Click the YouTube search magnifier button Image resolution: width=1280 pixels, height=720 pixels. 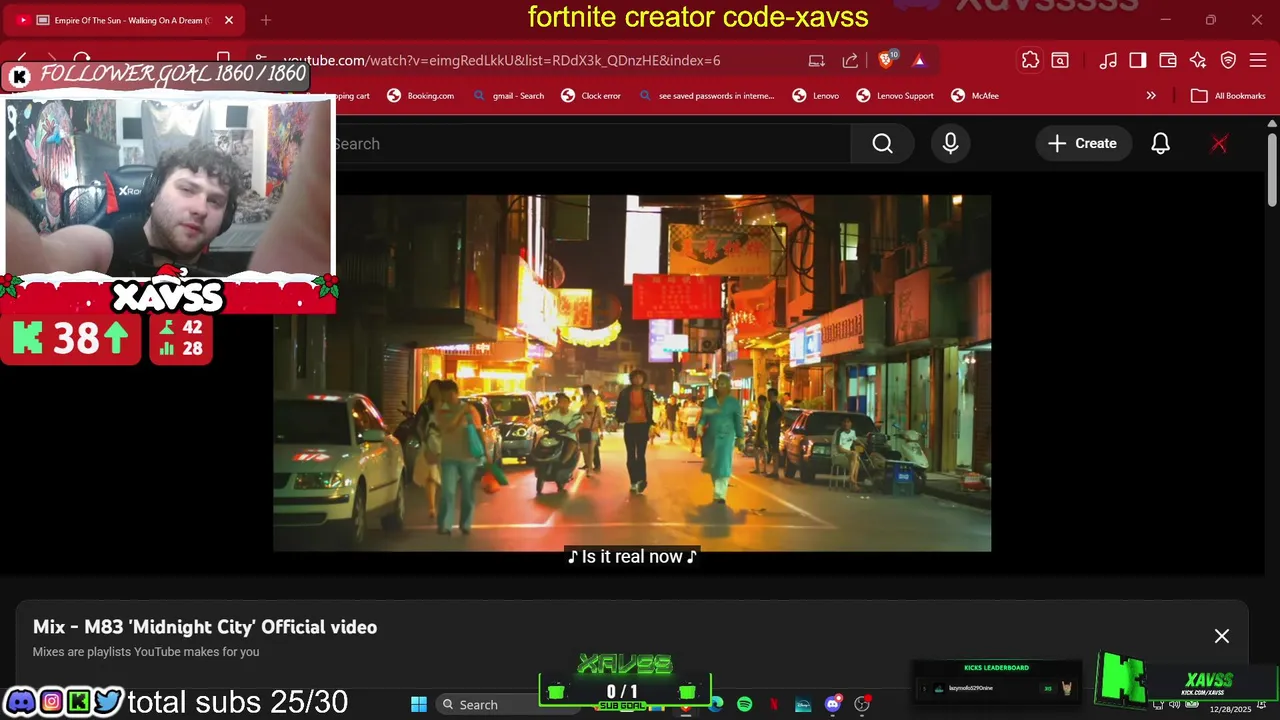pos(882,144)
